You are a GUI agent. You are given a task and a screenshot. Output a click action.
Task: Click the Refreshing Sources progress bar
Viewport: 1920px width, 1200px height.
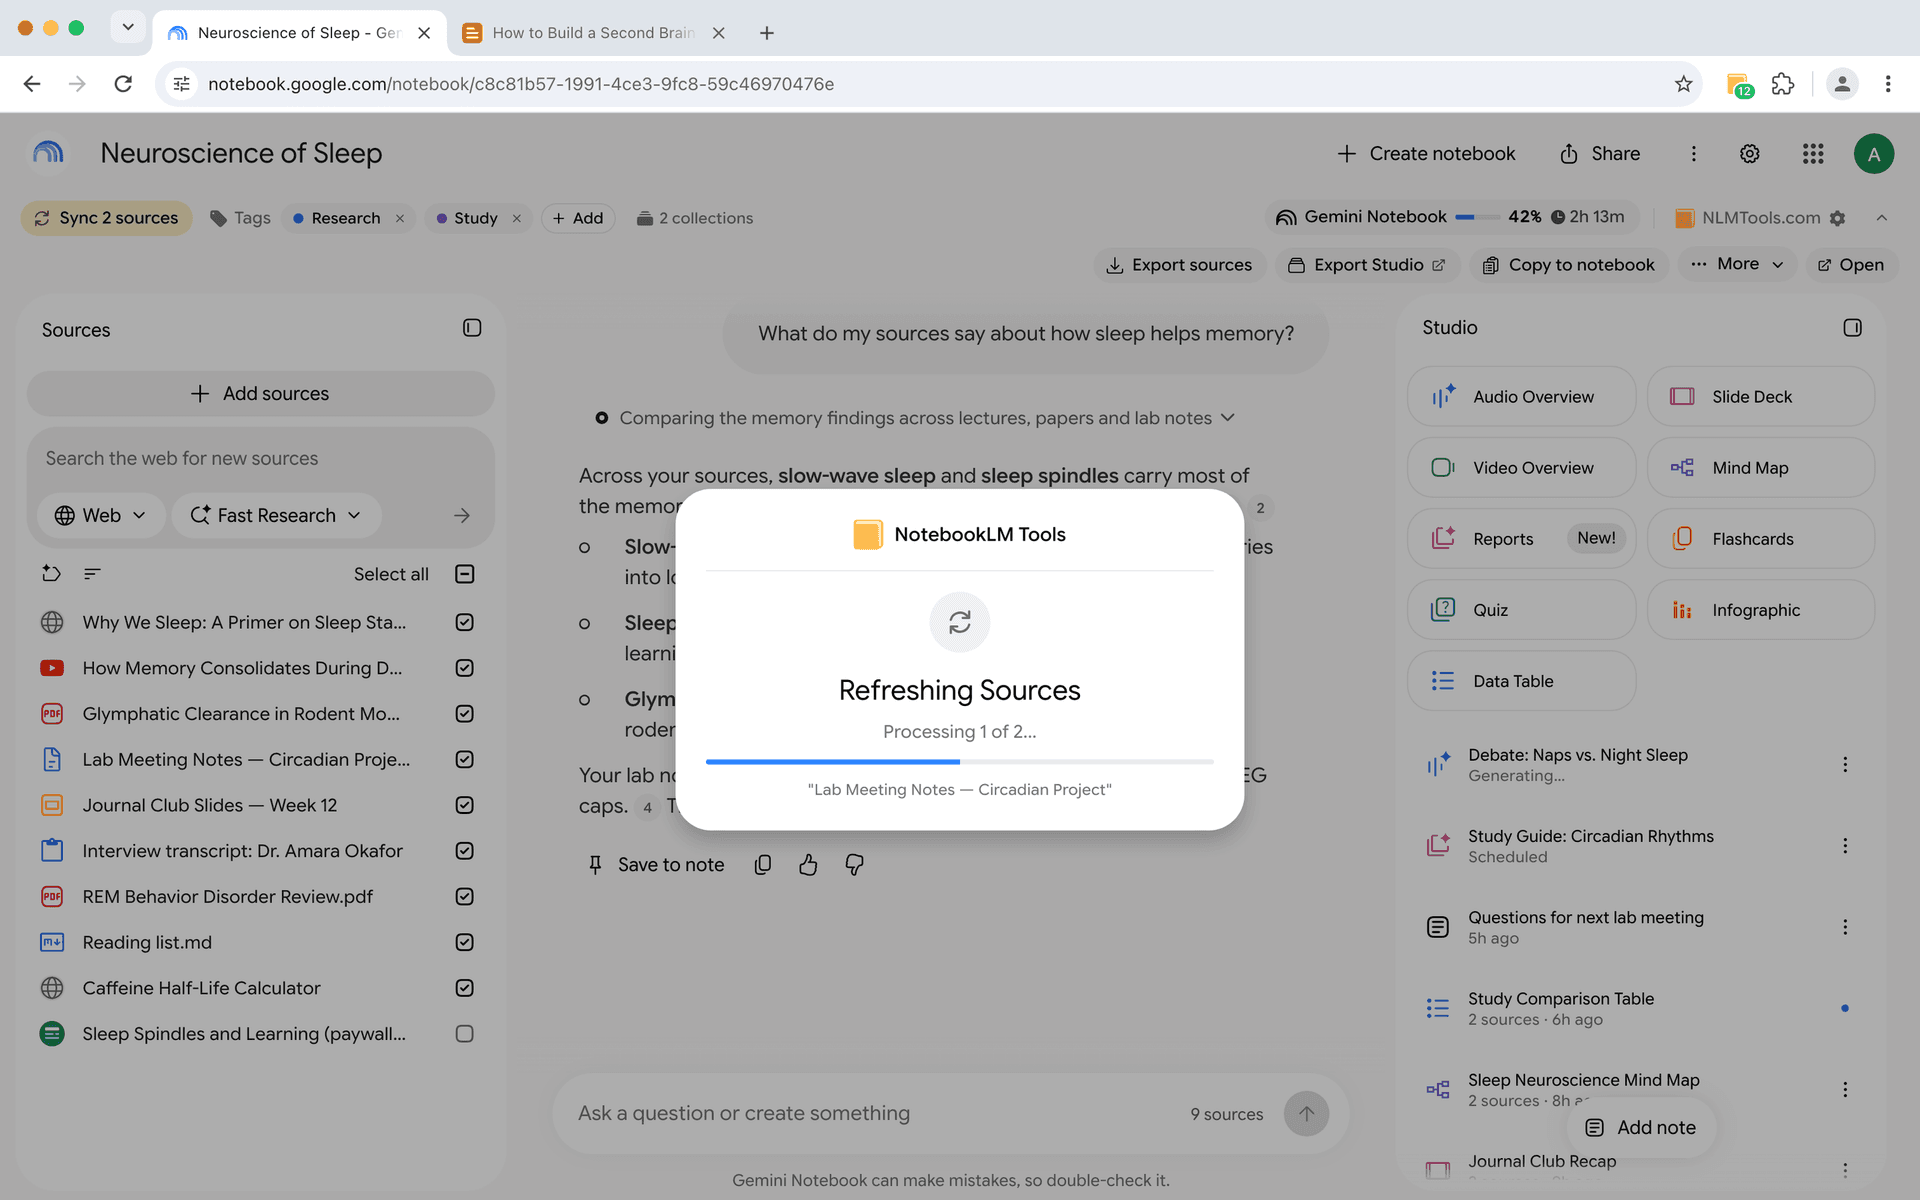(960, 762)
